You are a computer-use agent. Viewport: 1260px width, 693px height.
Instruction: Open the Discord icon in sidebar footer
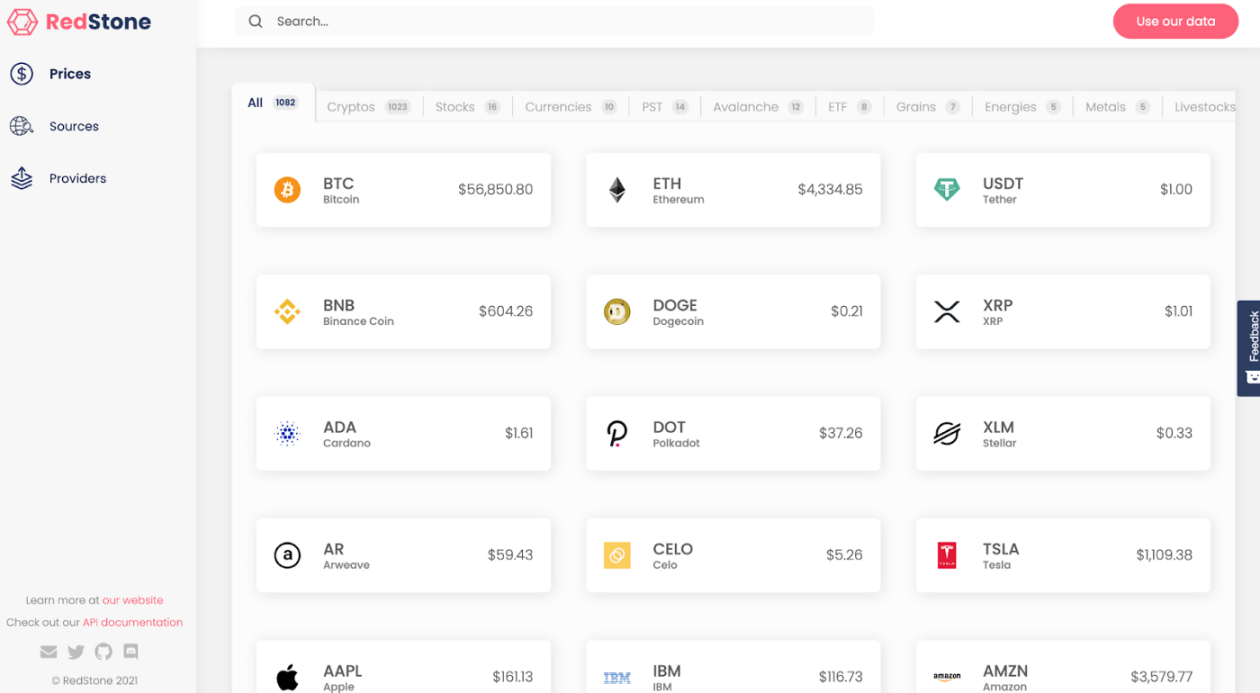click(130, 652)
